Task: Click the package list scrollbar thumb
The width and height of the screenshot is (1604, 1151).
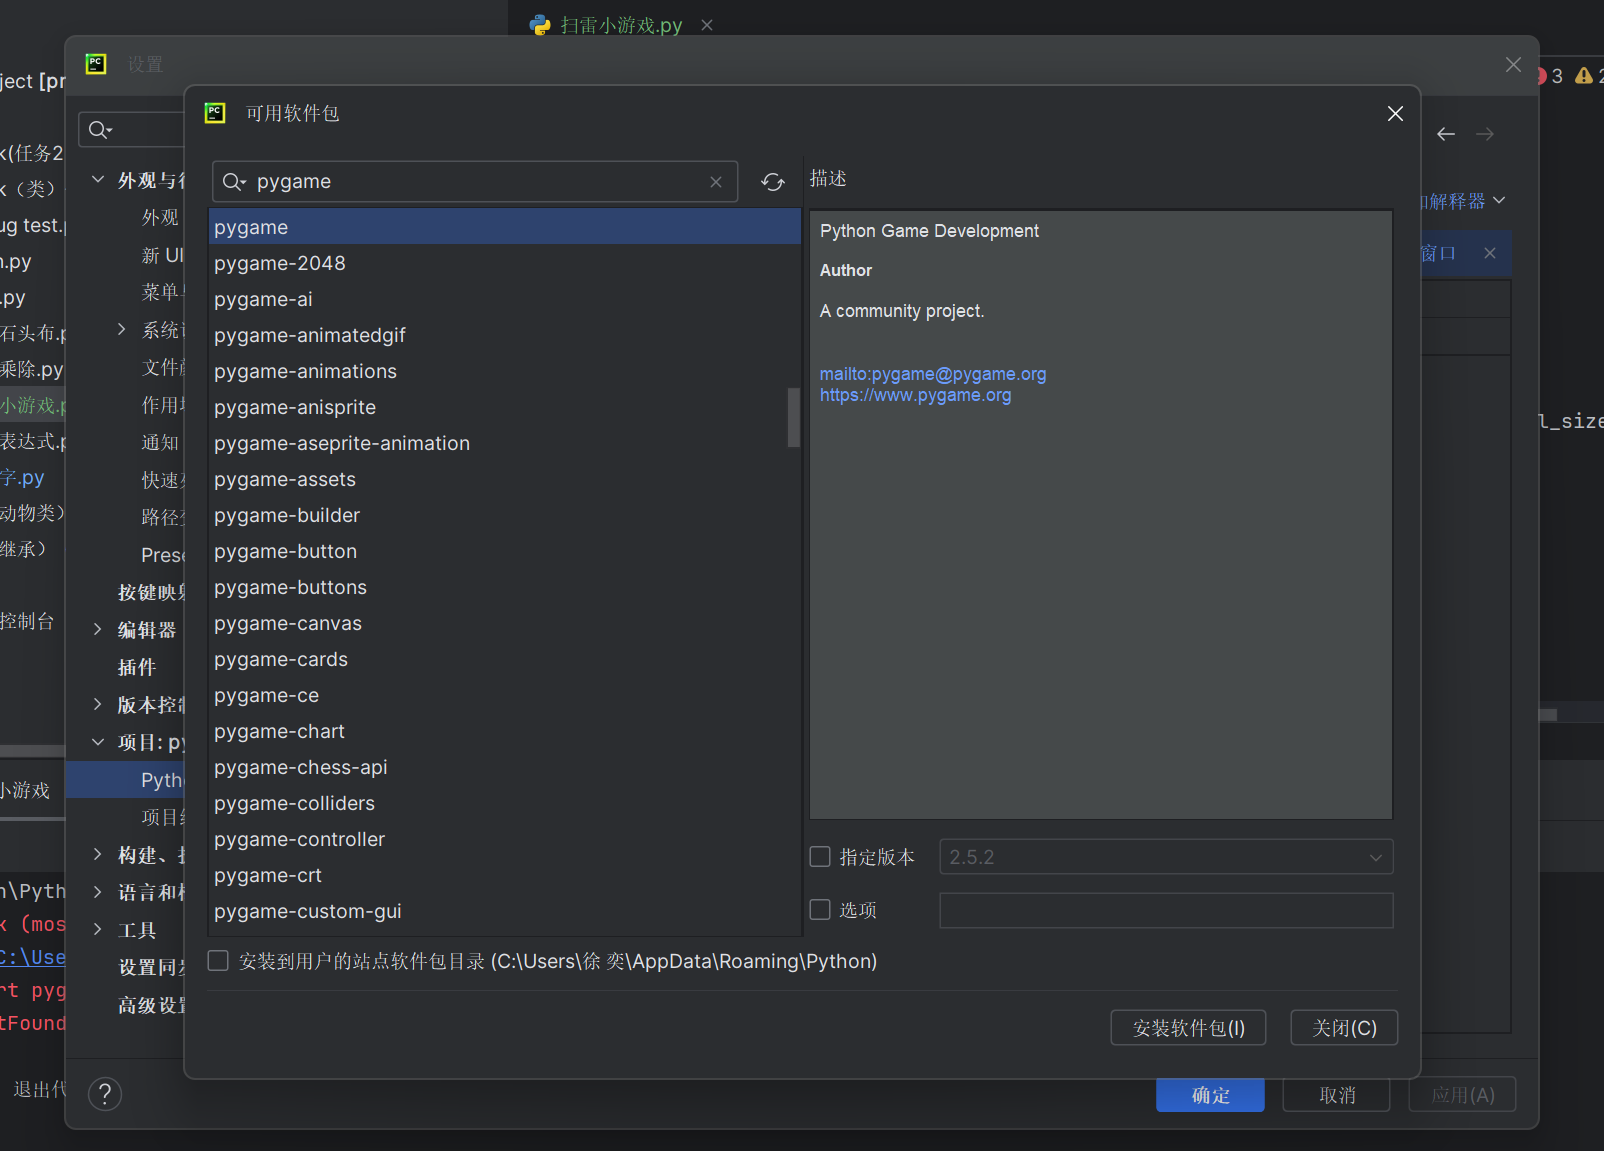Action: point(794,417)
